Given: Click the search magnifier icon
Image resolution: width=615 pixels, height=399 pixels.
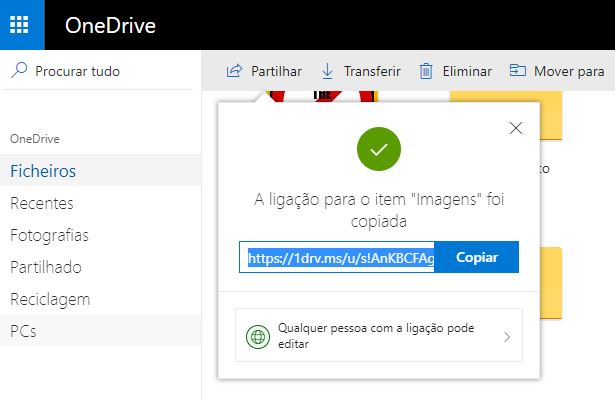Looking at the screenshot, I should (19, 71).
